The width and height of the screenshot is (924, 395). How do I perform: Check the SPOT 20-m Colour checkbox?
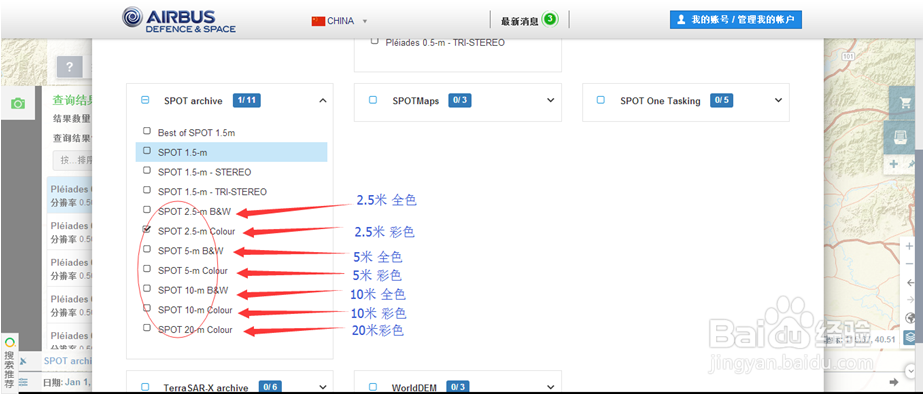click(147, 327)
